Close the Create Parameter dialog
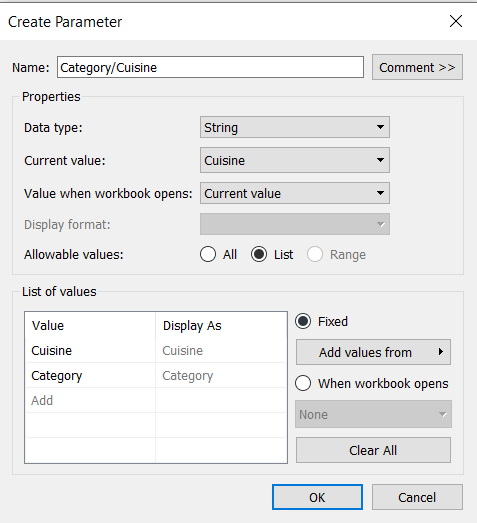This screenshot has height=523, width=477. click(x=456, y=22)
